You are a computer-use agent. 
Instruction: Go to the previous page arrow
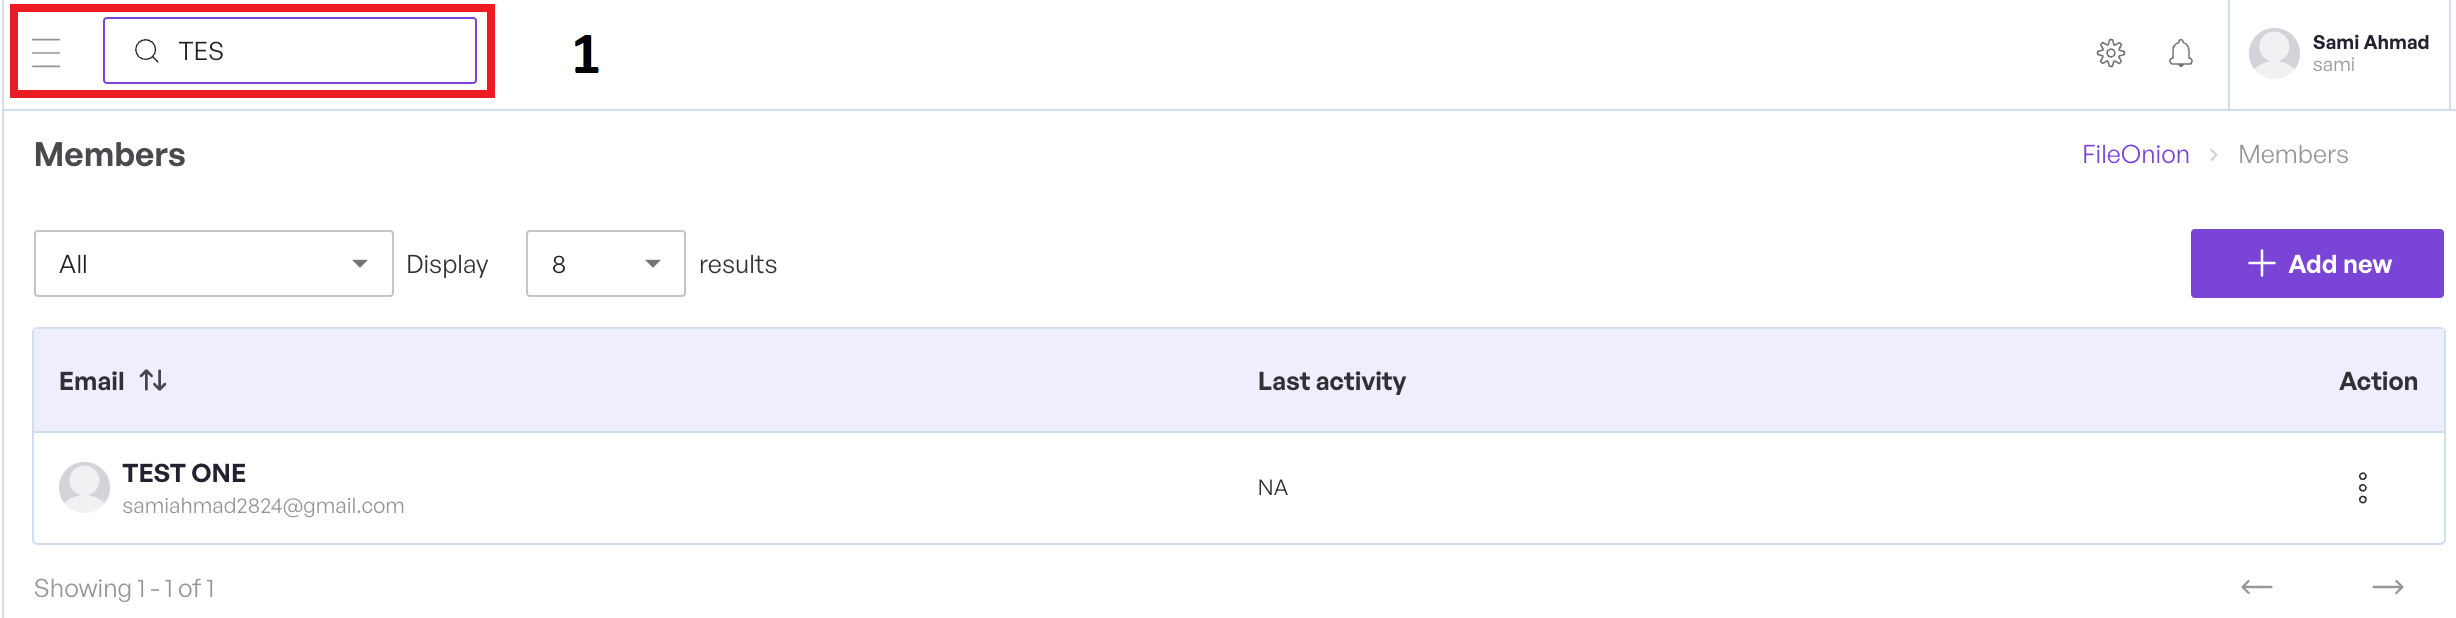(x=2256, y=587)
